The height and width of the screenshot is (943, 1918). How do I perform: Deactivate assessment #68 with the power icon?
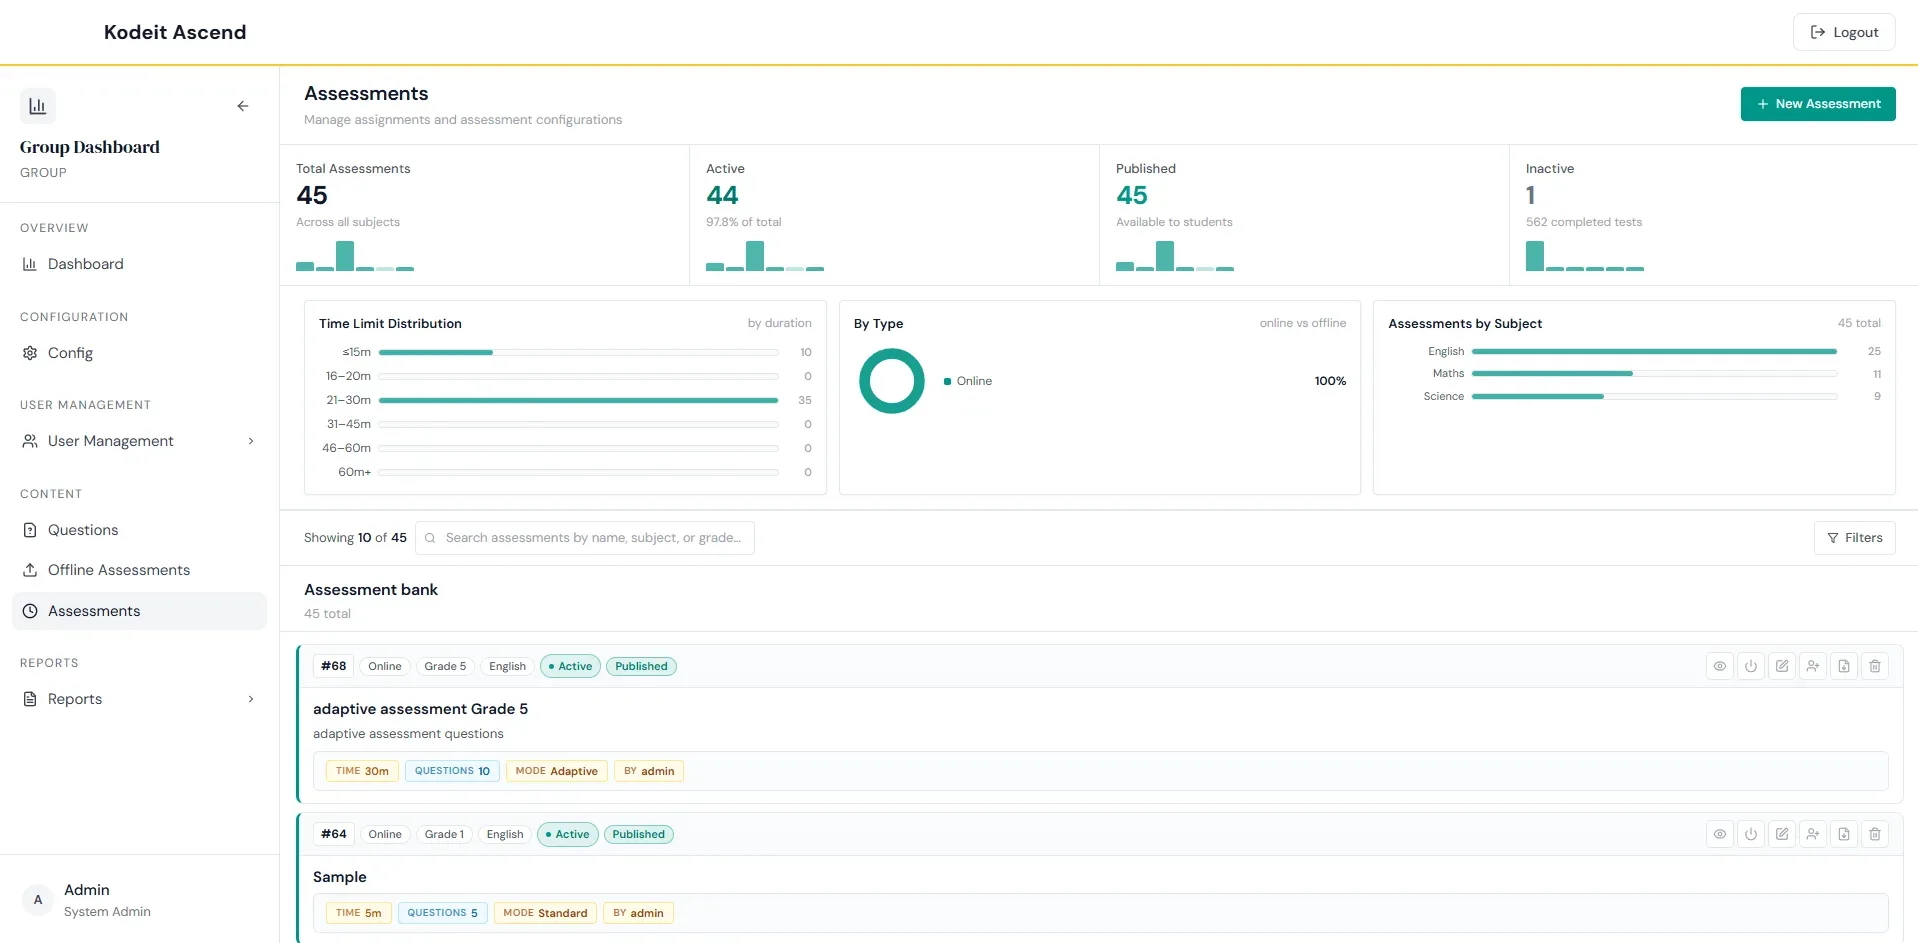pos(1751,666)
